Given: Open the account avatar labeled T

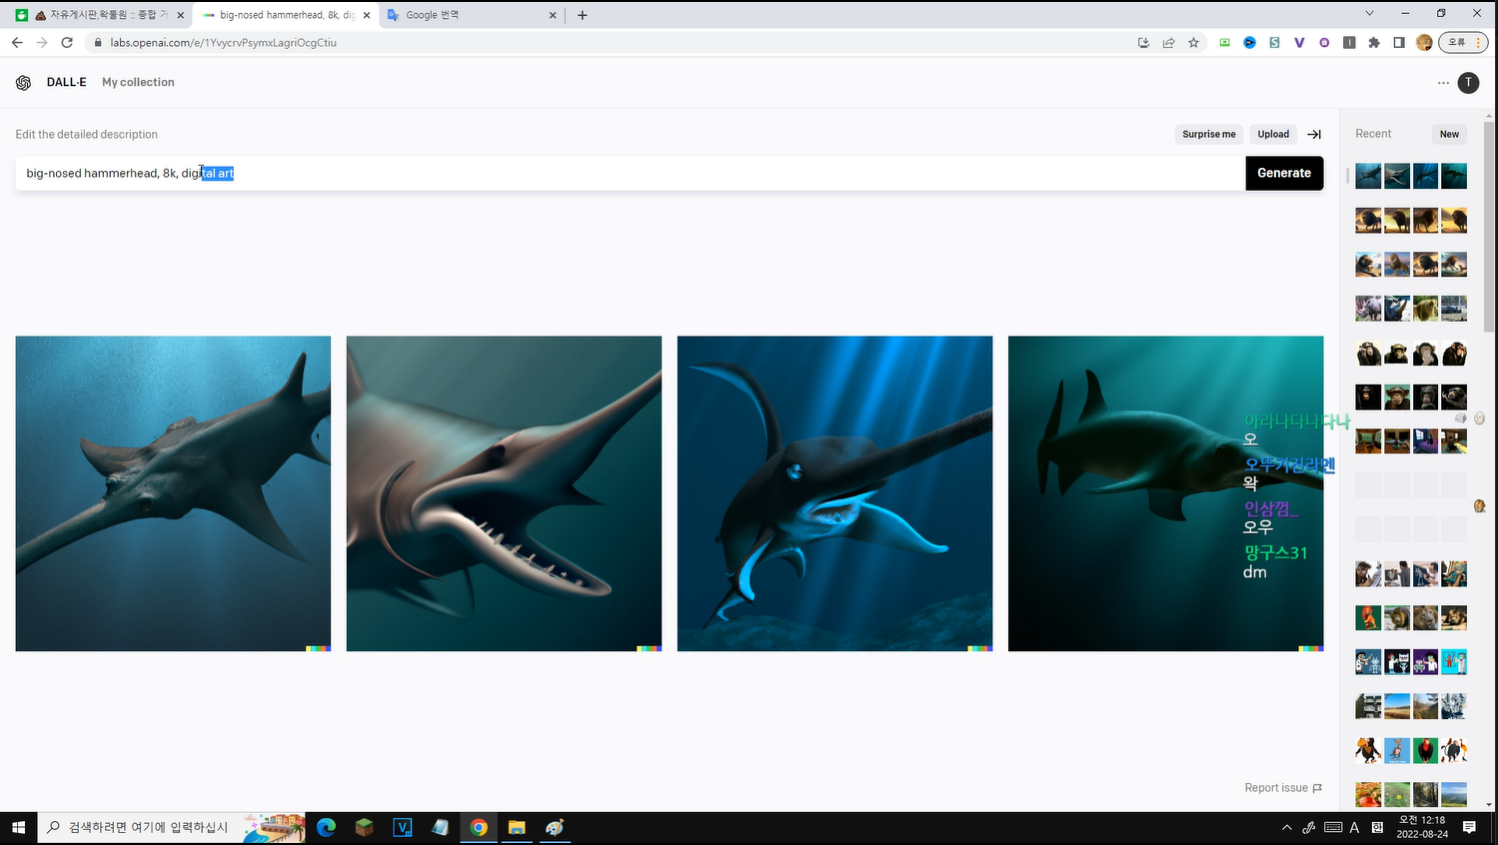Looking at the screenshot, I should click(1467, 83).
